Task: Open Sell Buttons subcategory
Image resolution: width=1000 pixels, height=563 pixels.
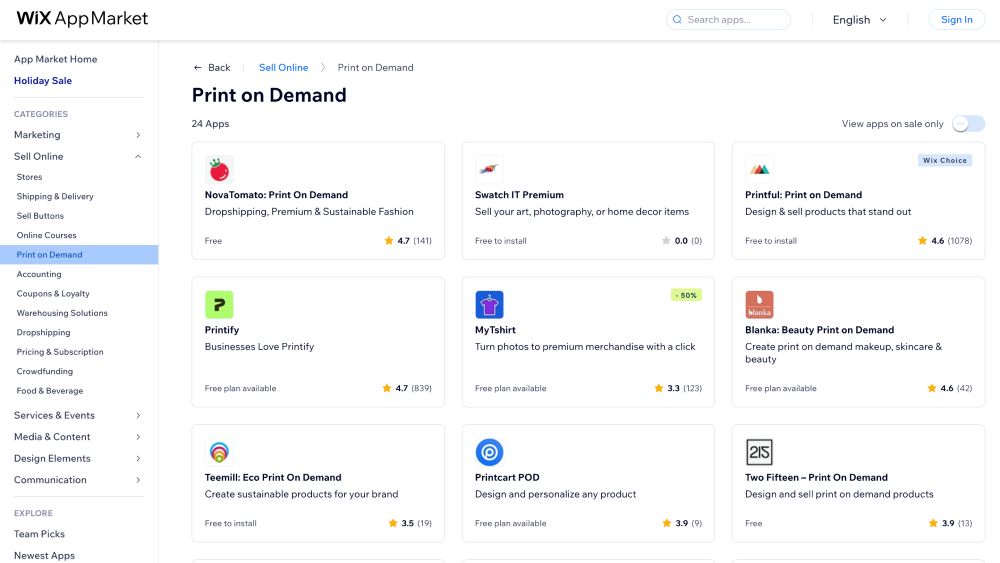Action: [40, 216]
